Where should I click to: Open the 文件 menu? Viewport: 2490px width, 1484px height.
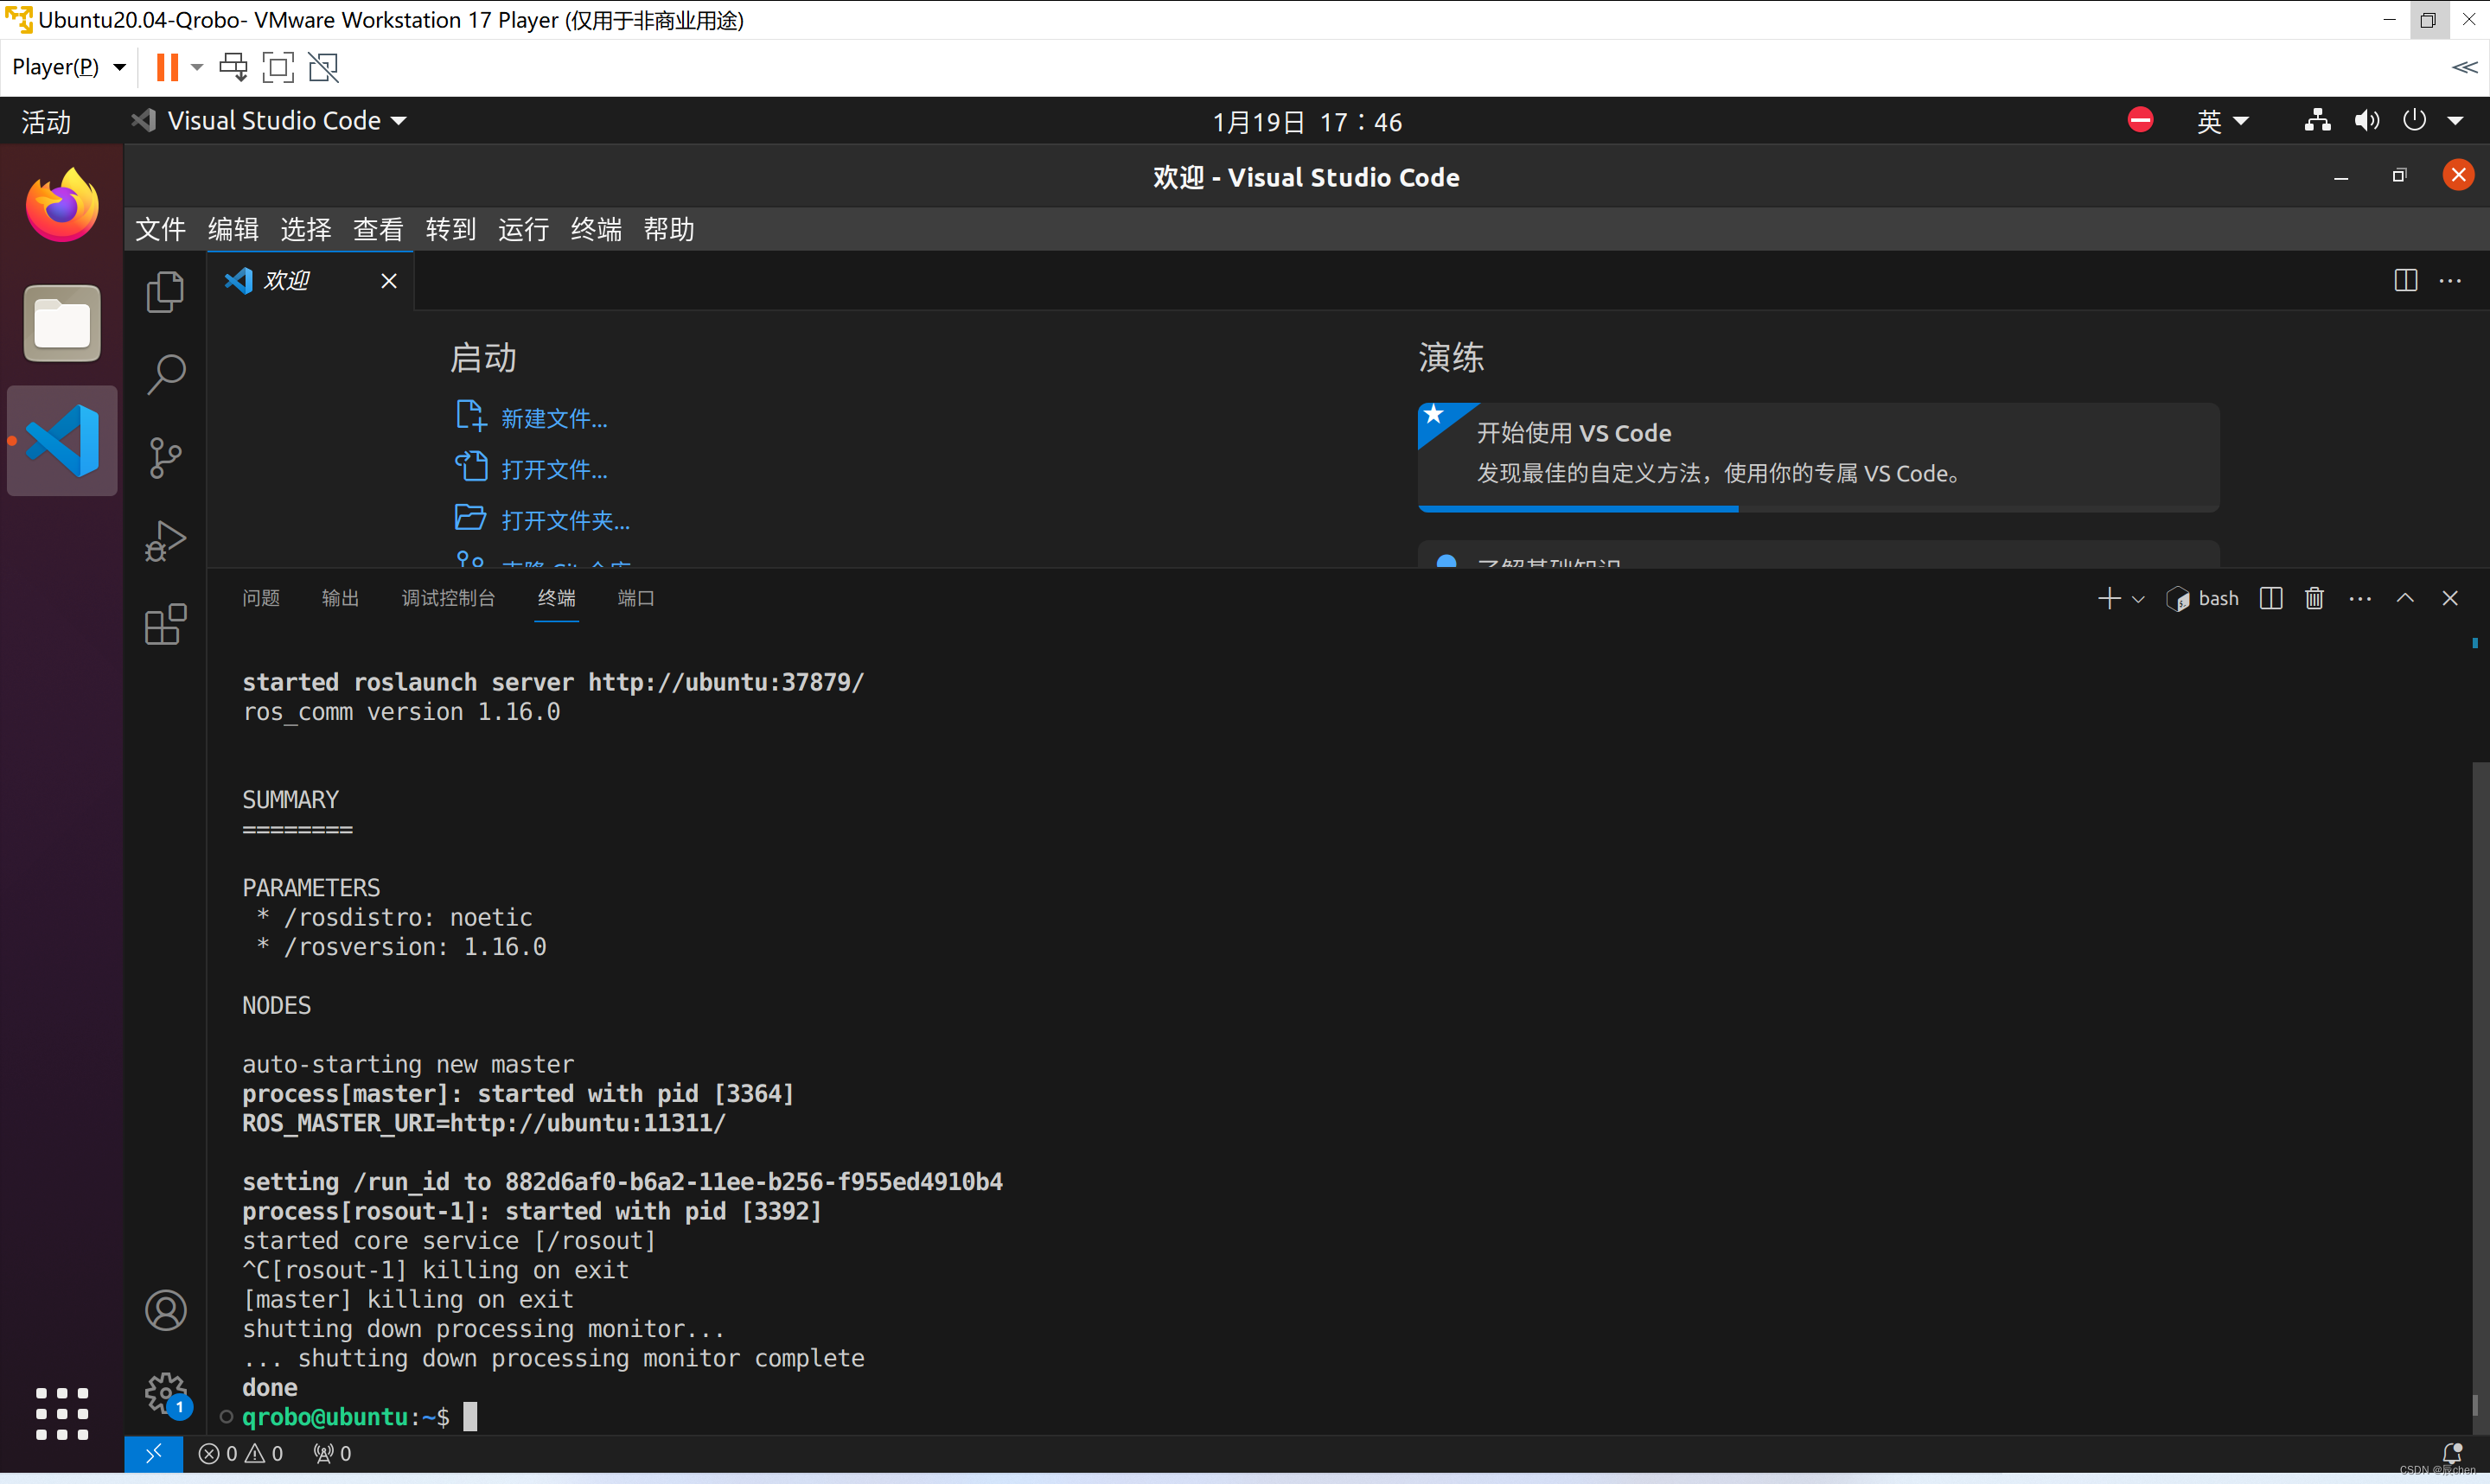tap(160, 229)
